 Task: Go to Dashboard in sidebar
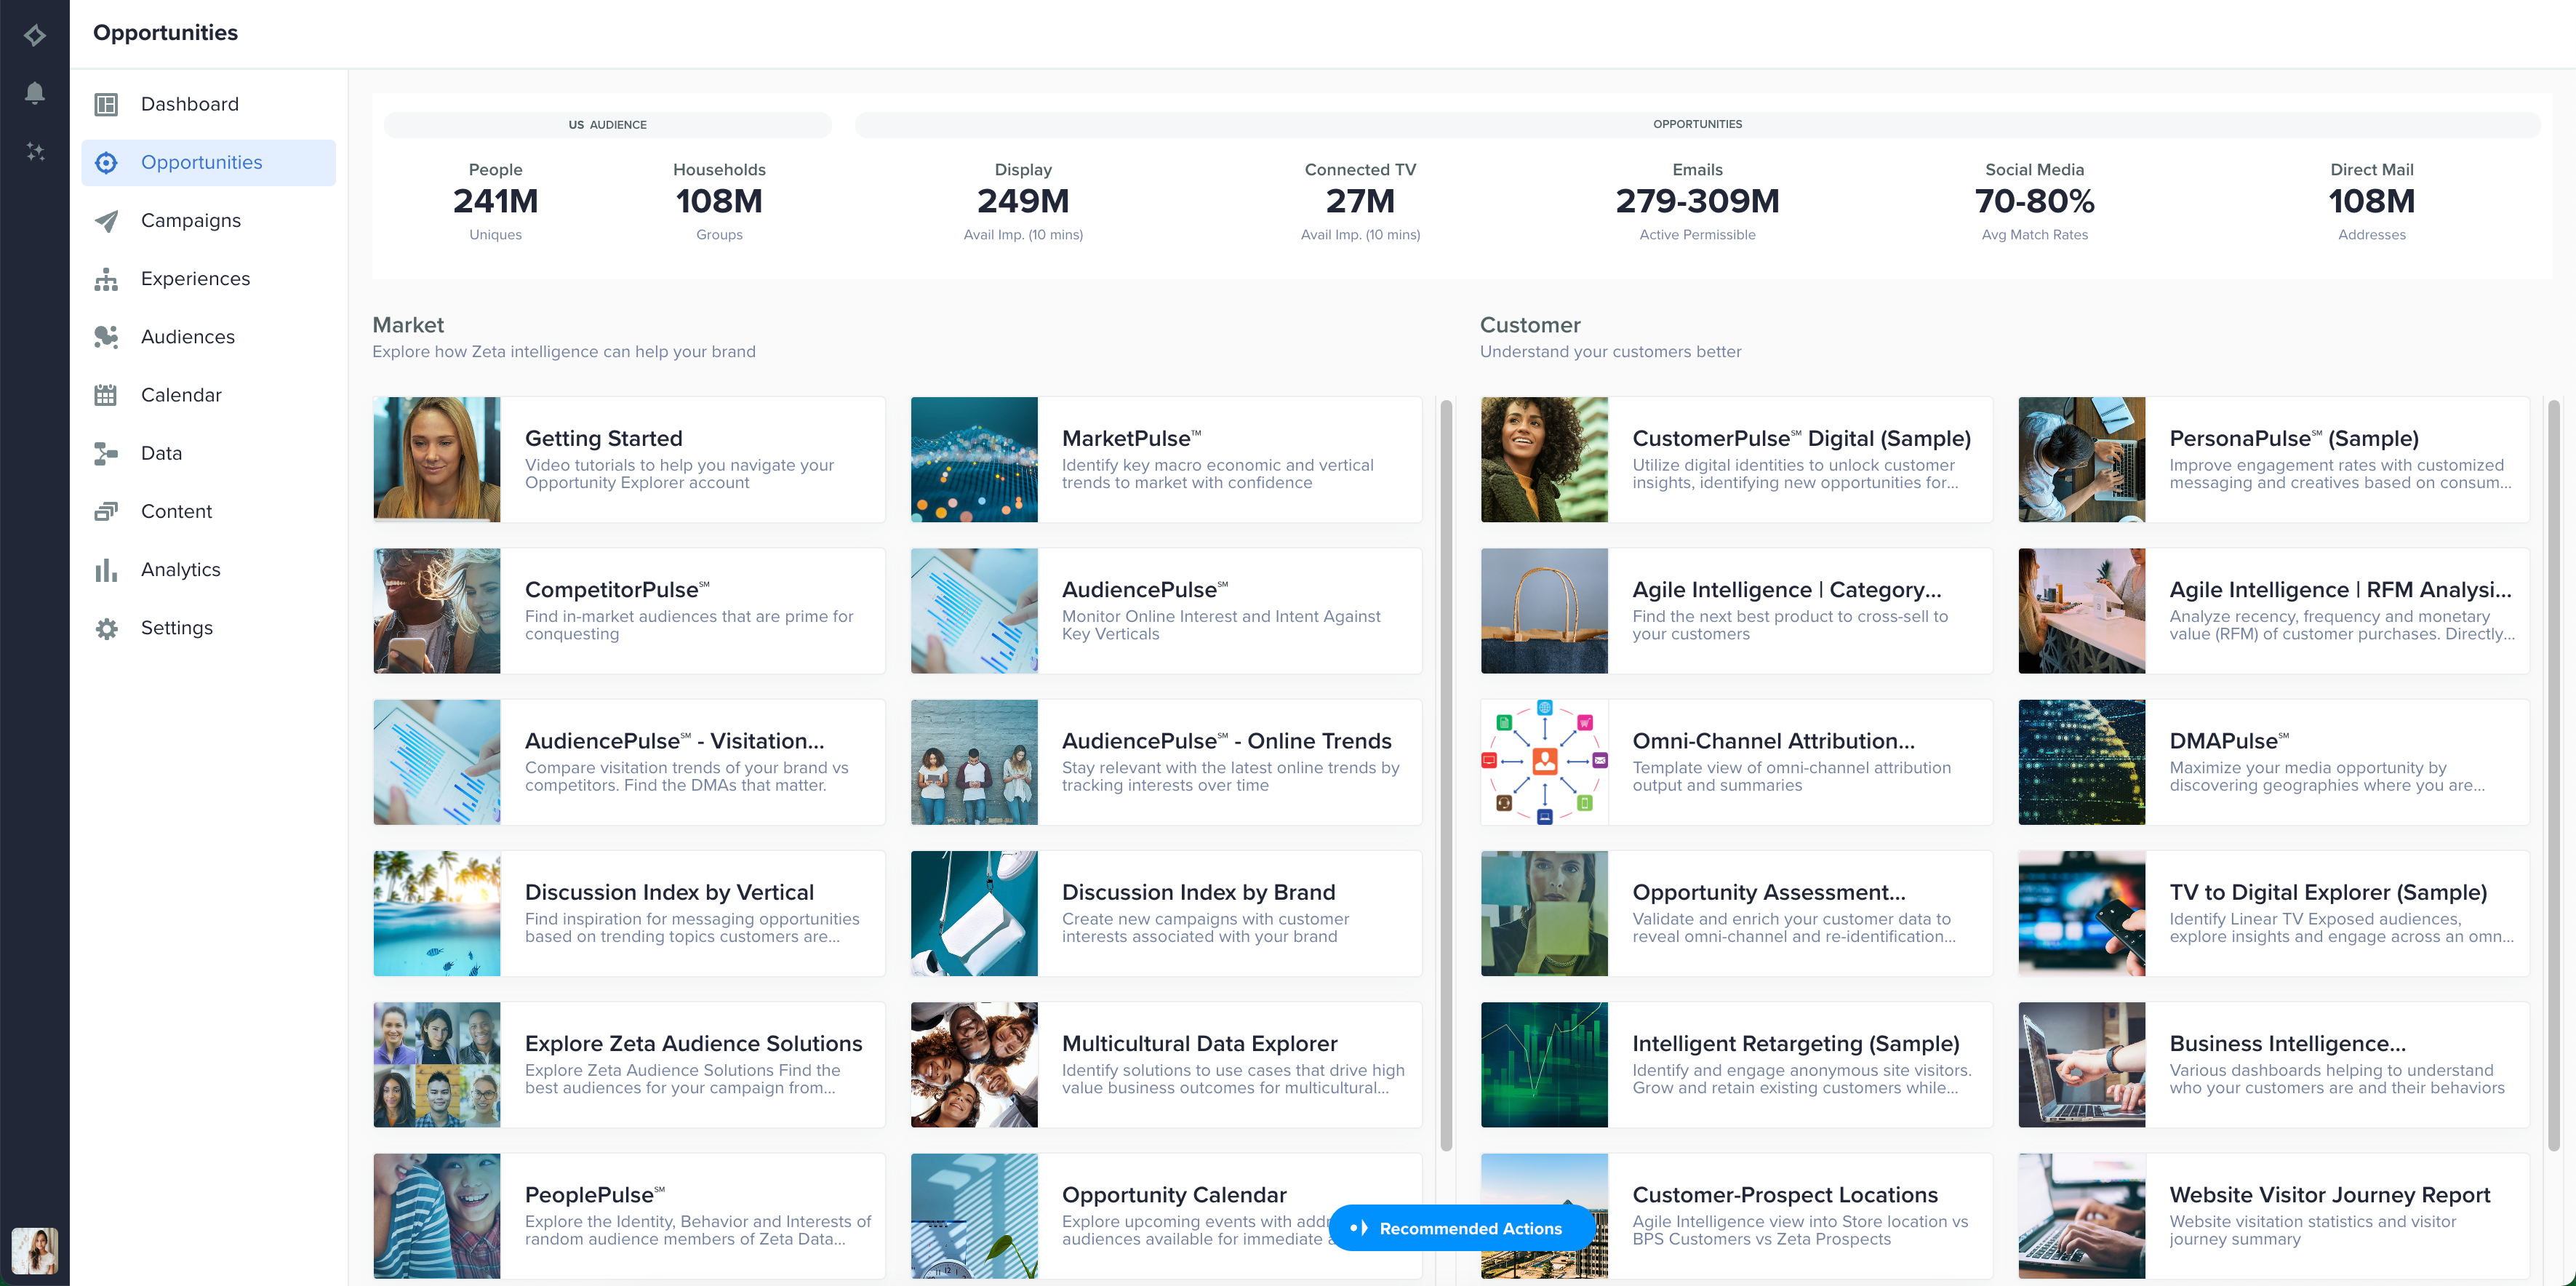pos(209,104)
